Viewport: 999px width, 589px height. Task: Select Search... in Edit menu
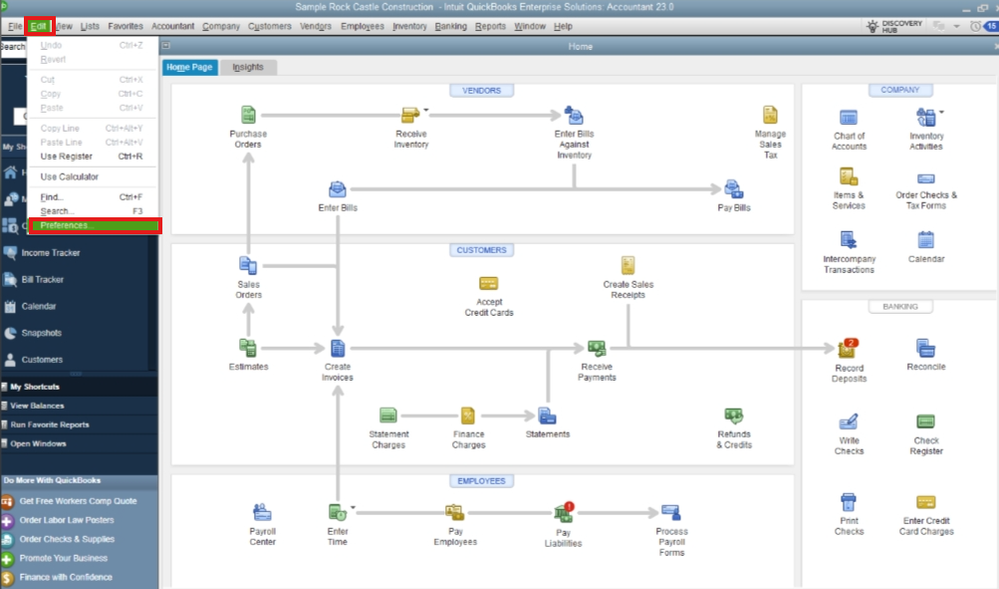click(92, 211)
